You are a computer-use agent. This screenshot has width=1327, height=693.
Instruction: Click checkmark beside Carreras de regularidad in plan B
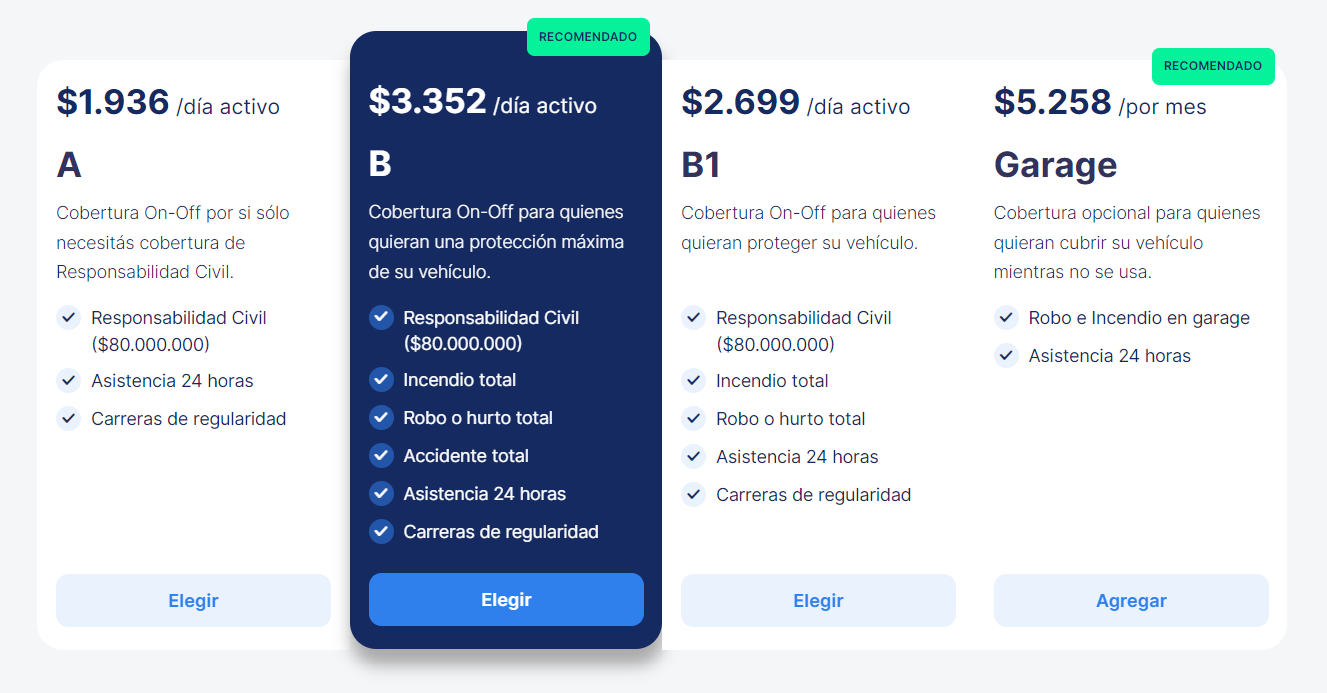coord(381,532)
